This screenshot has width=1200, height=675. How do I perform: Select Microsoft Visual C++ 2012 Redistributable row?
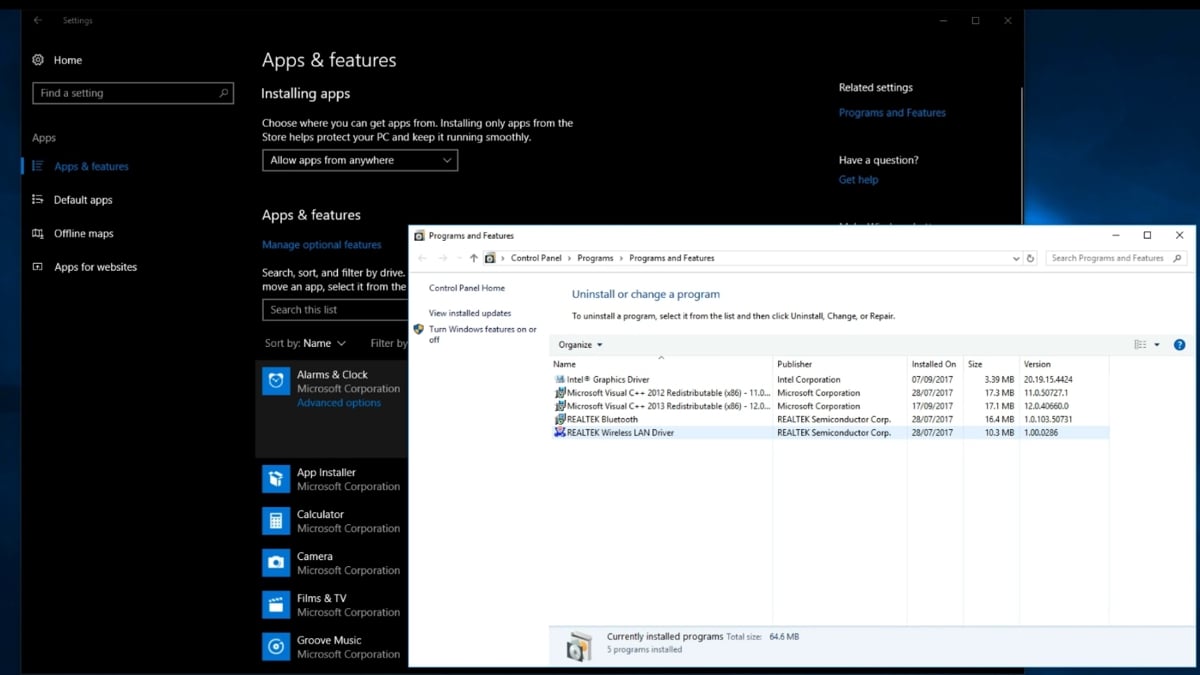829,393
